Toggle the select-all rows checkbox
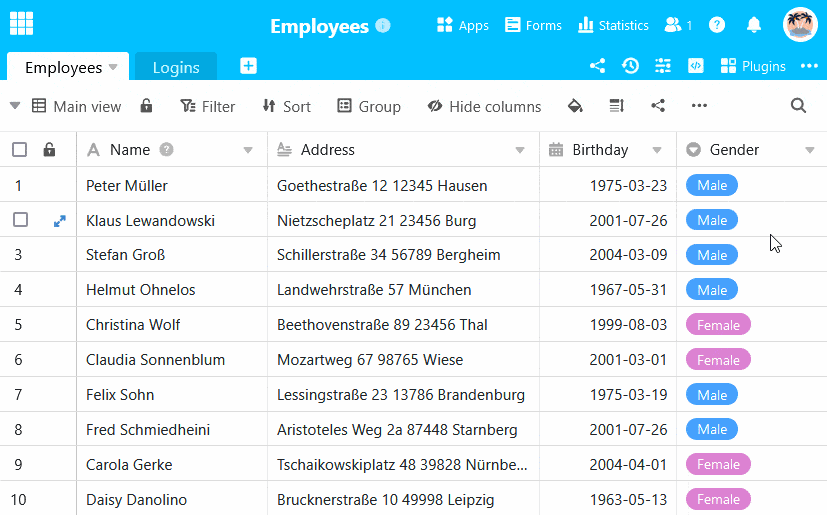The height and width of the screenshot is (515, 827). (20, 150)
